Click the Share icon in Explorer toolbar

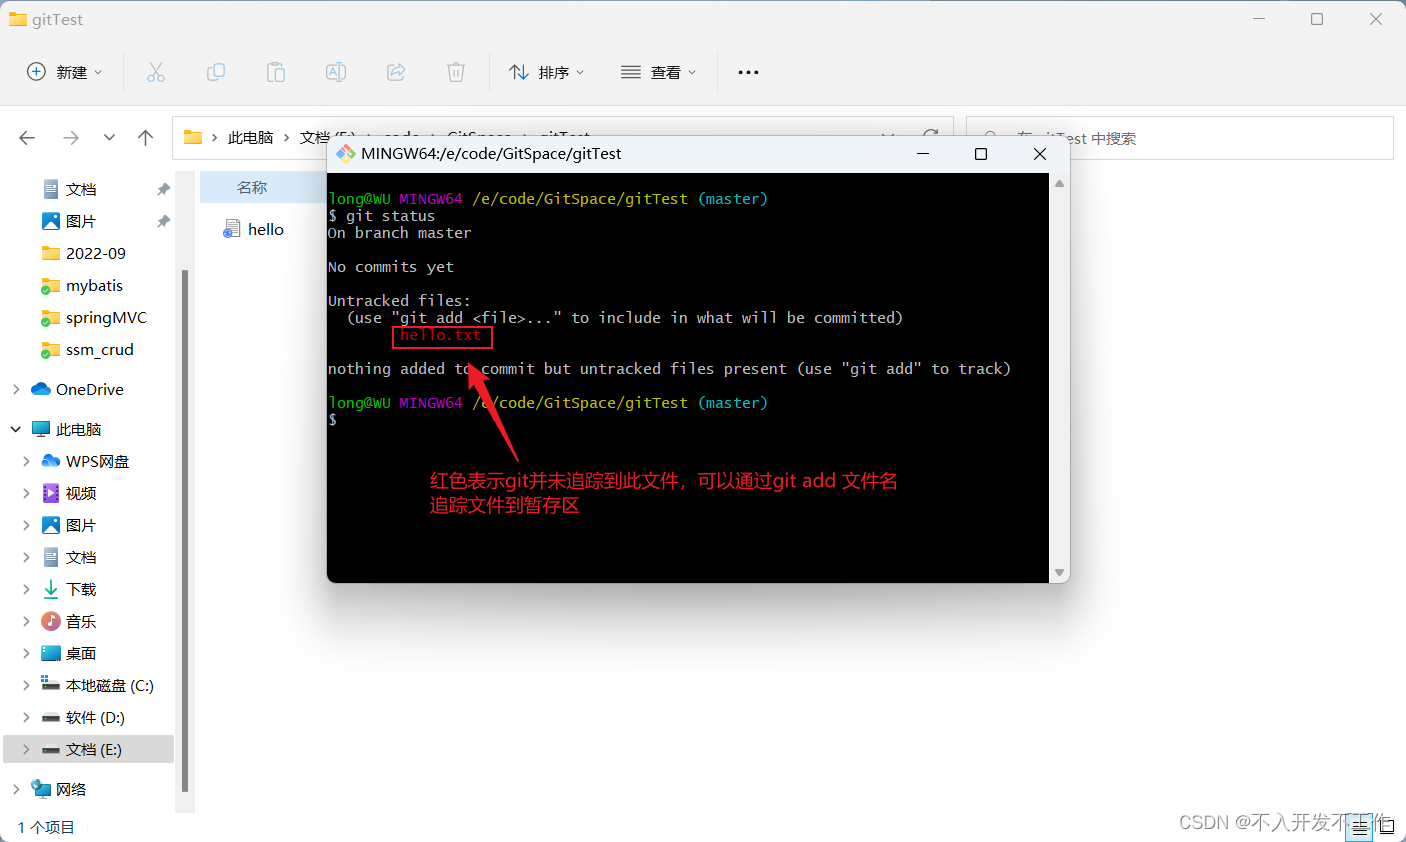pyautogui.click(x=396, y=72)
